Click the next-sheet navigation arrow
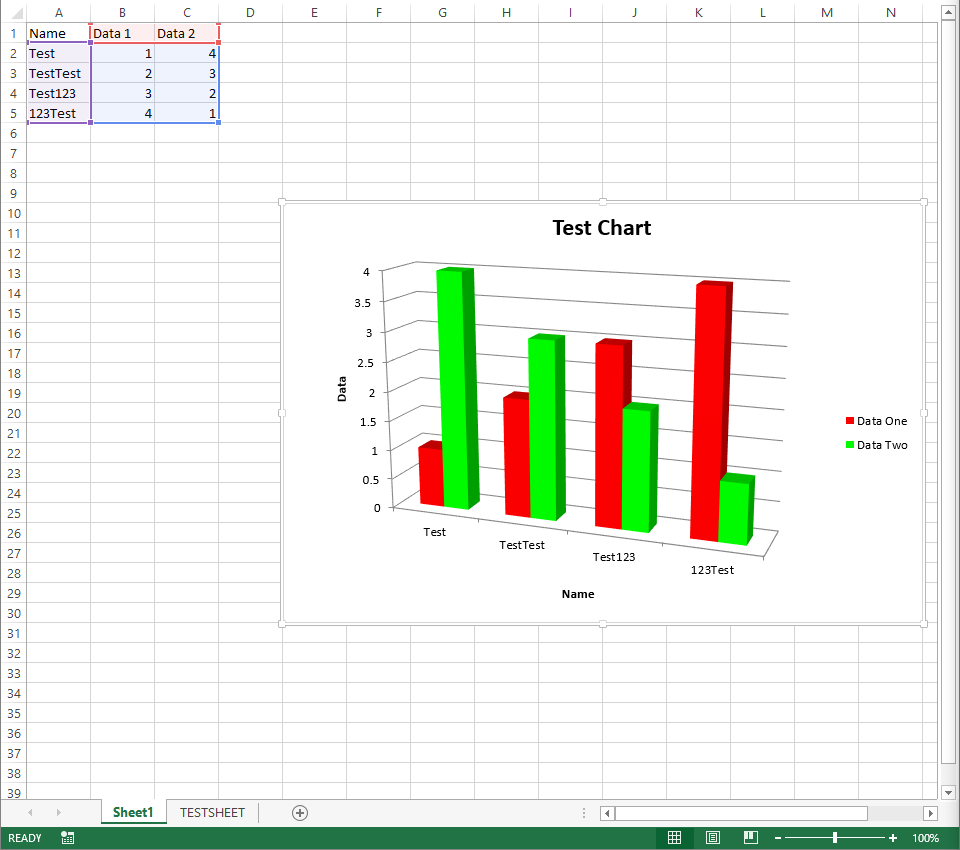960x850 pixels. tap(57, 813)
